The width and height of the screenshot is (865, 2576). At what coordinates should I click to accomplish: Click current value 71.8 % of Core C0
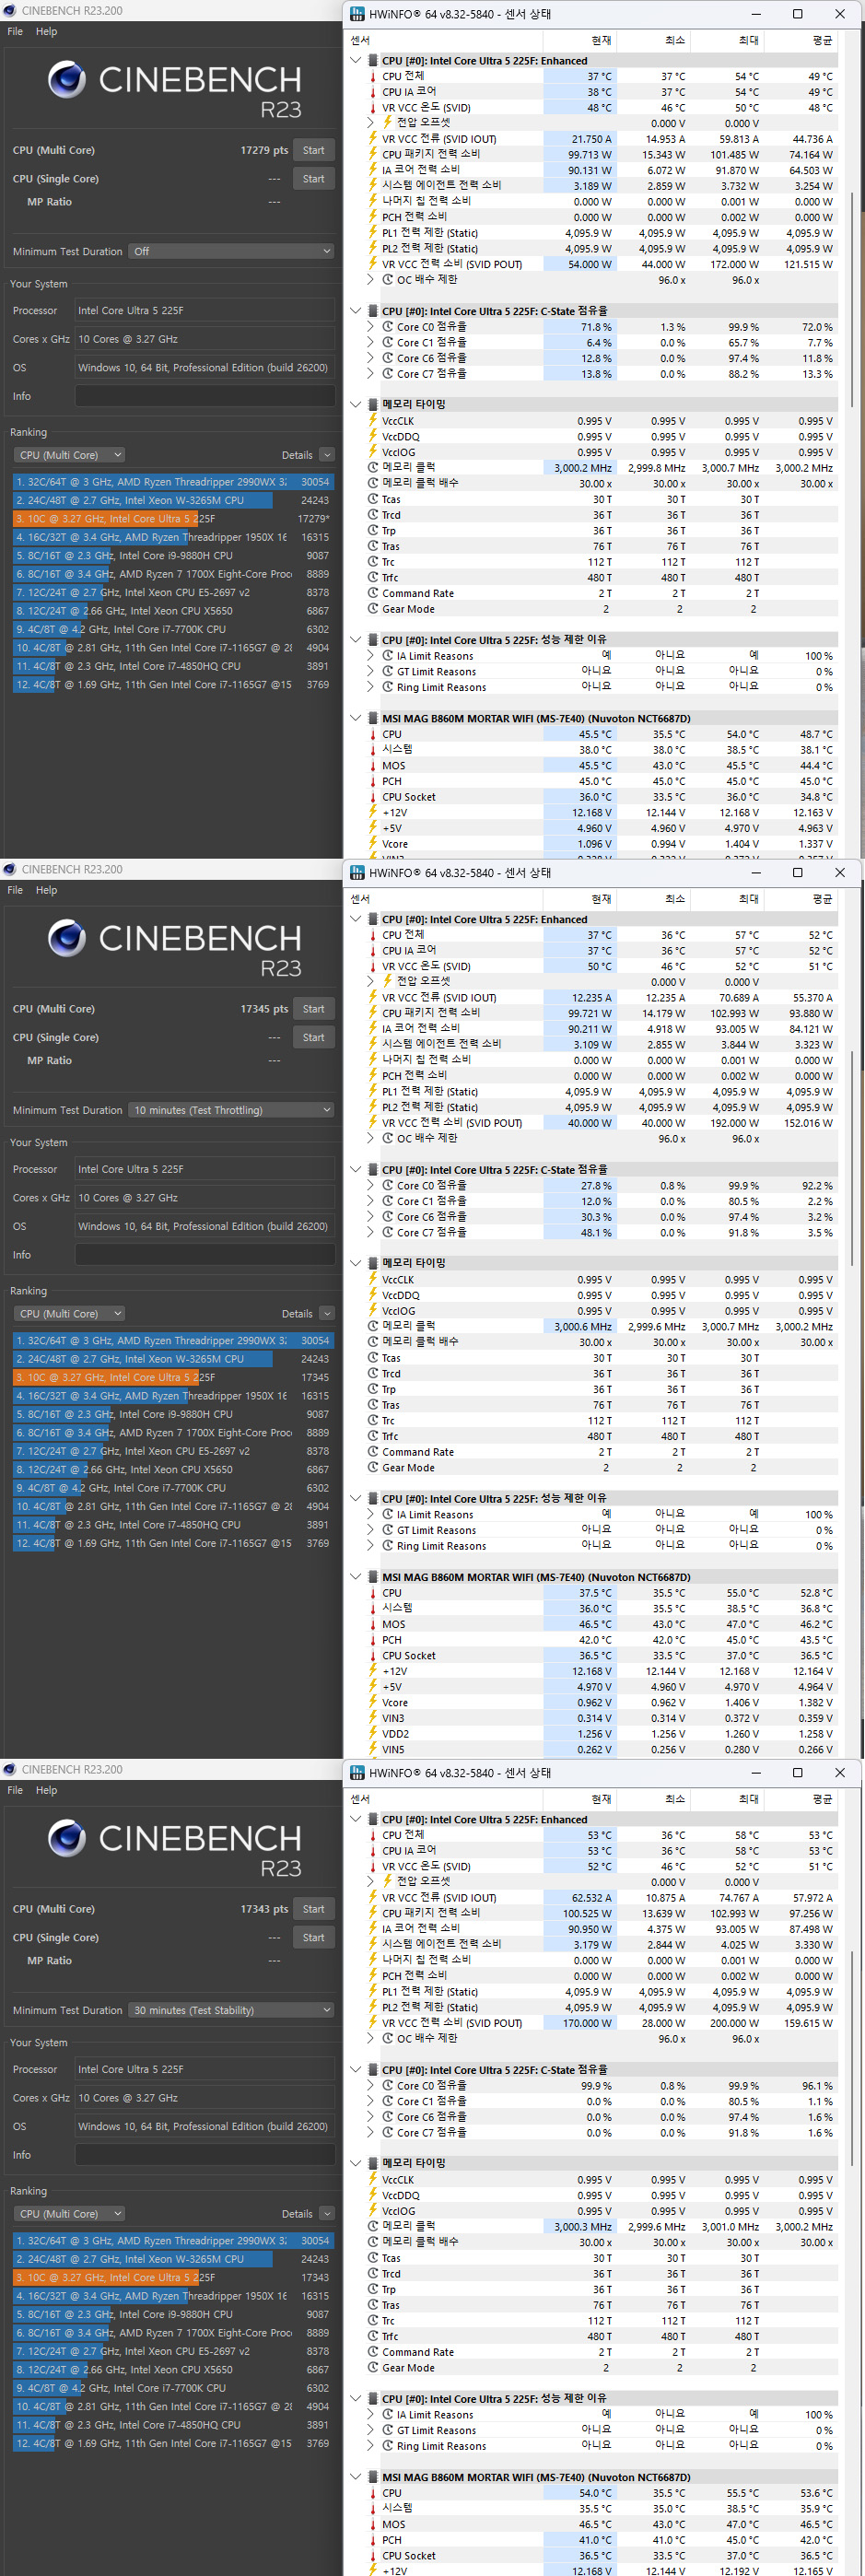pyautogui.click(x=596, y=327)
